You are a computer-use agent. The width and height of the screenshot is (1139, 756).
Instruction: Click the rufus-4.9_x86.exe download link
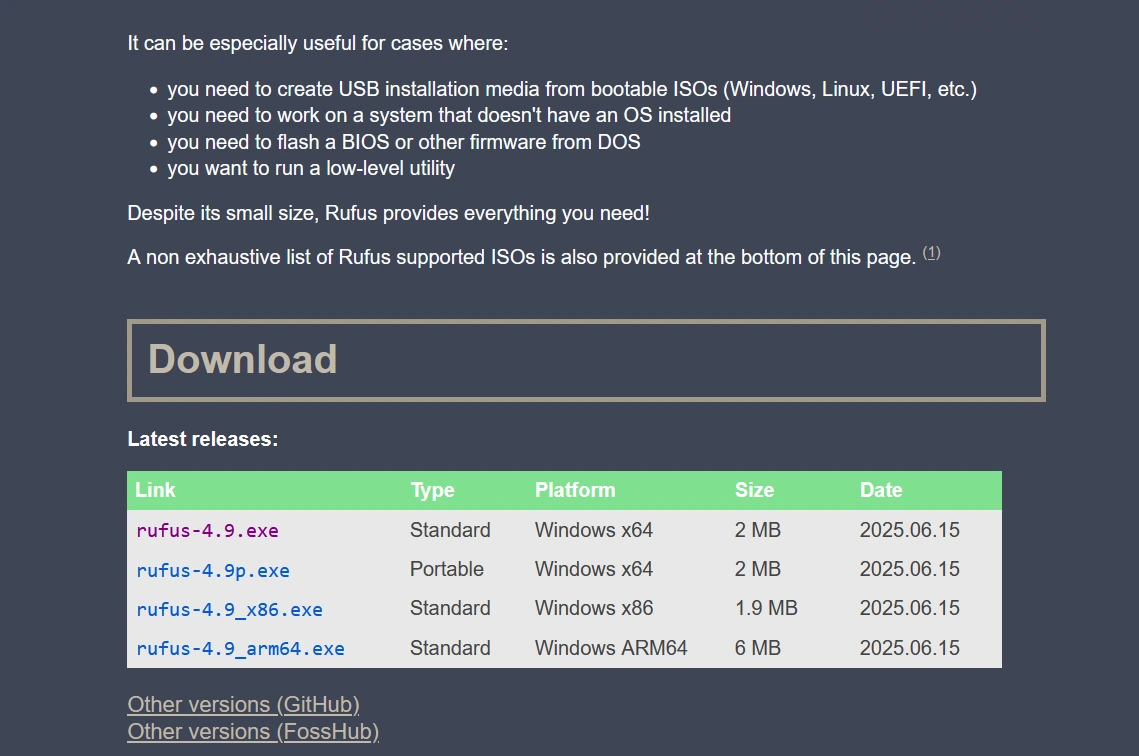(x=229, y=609)
